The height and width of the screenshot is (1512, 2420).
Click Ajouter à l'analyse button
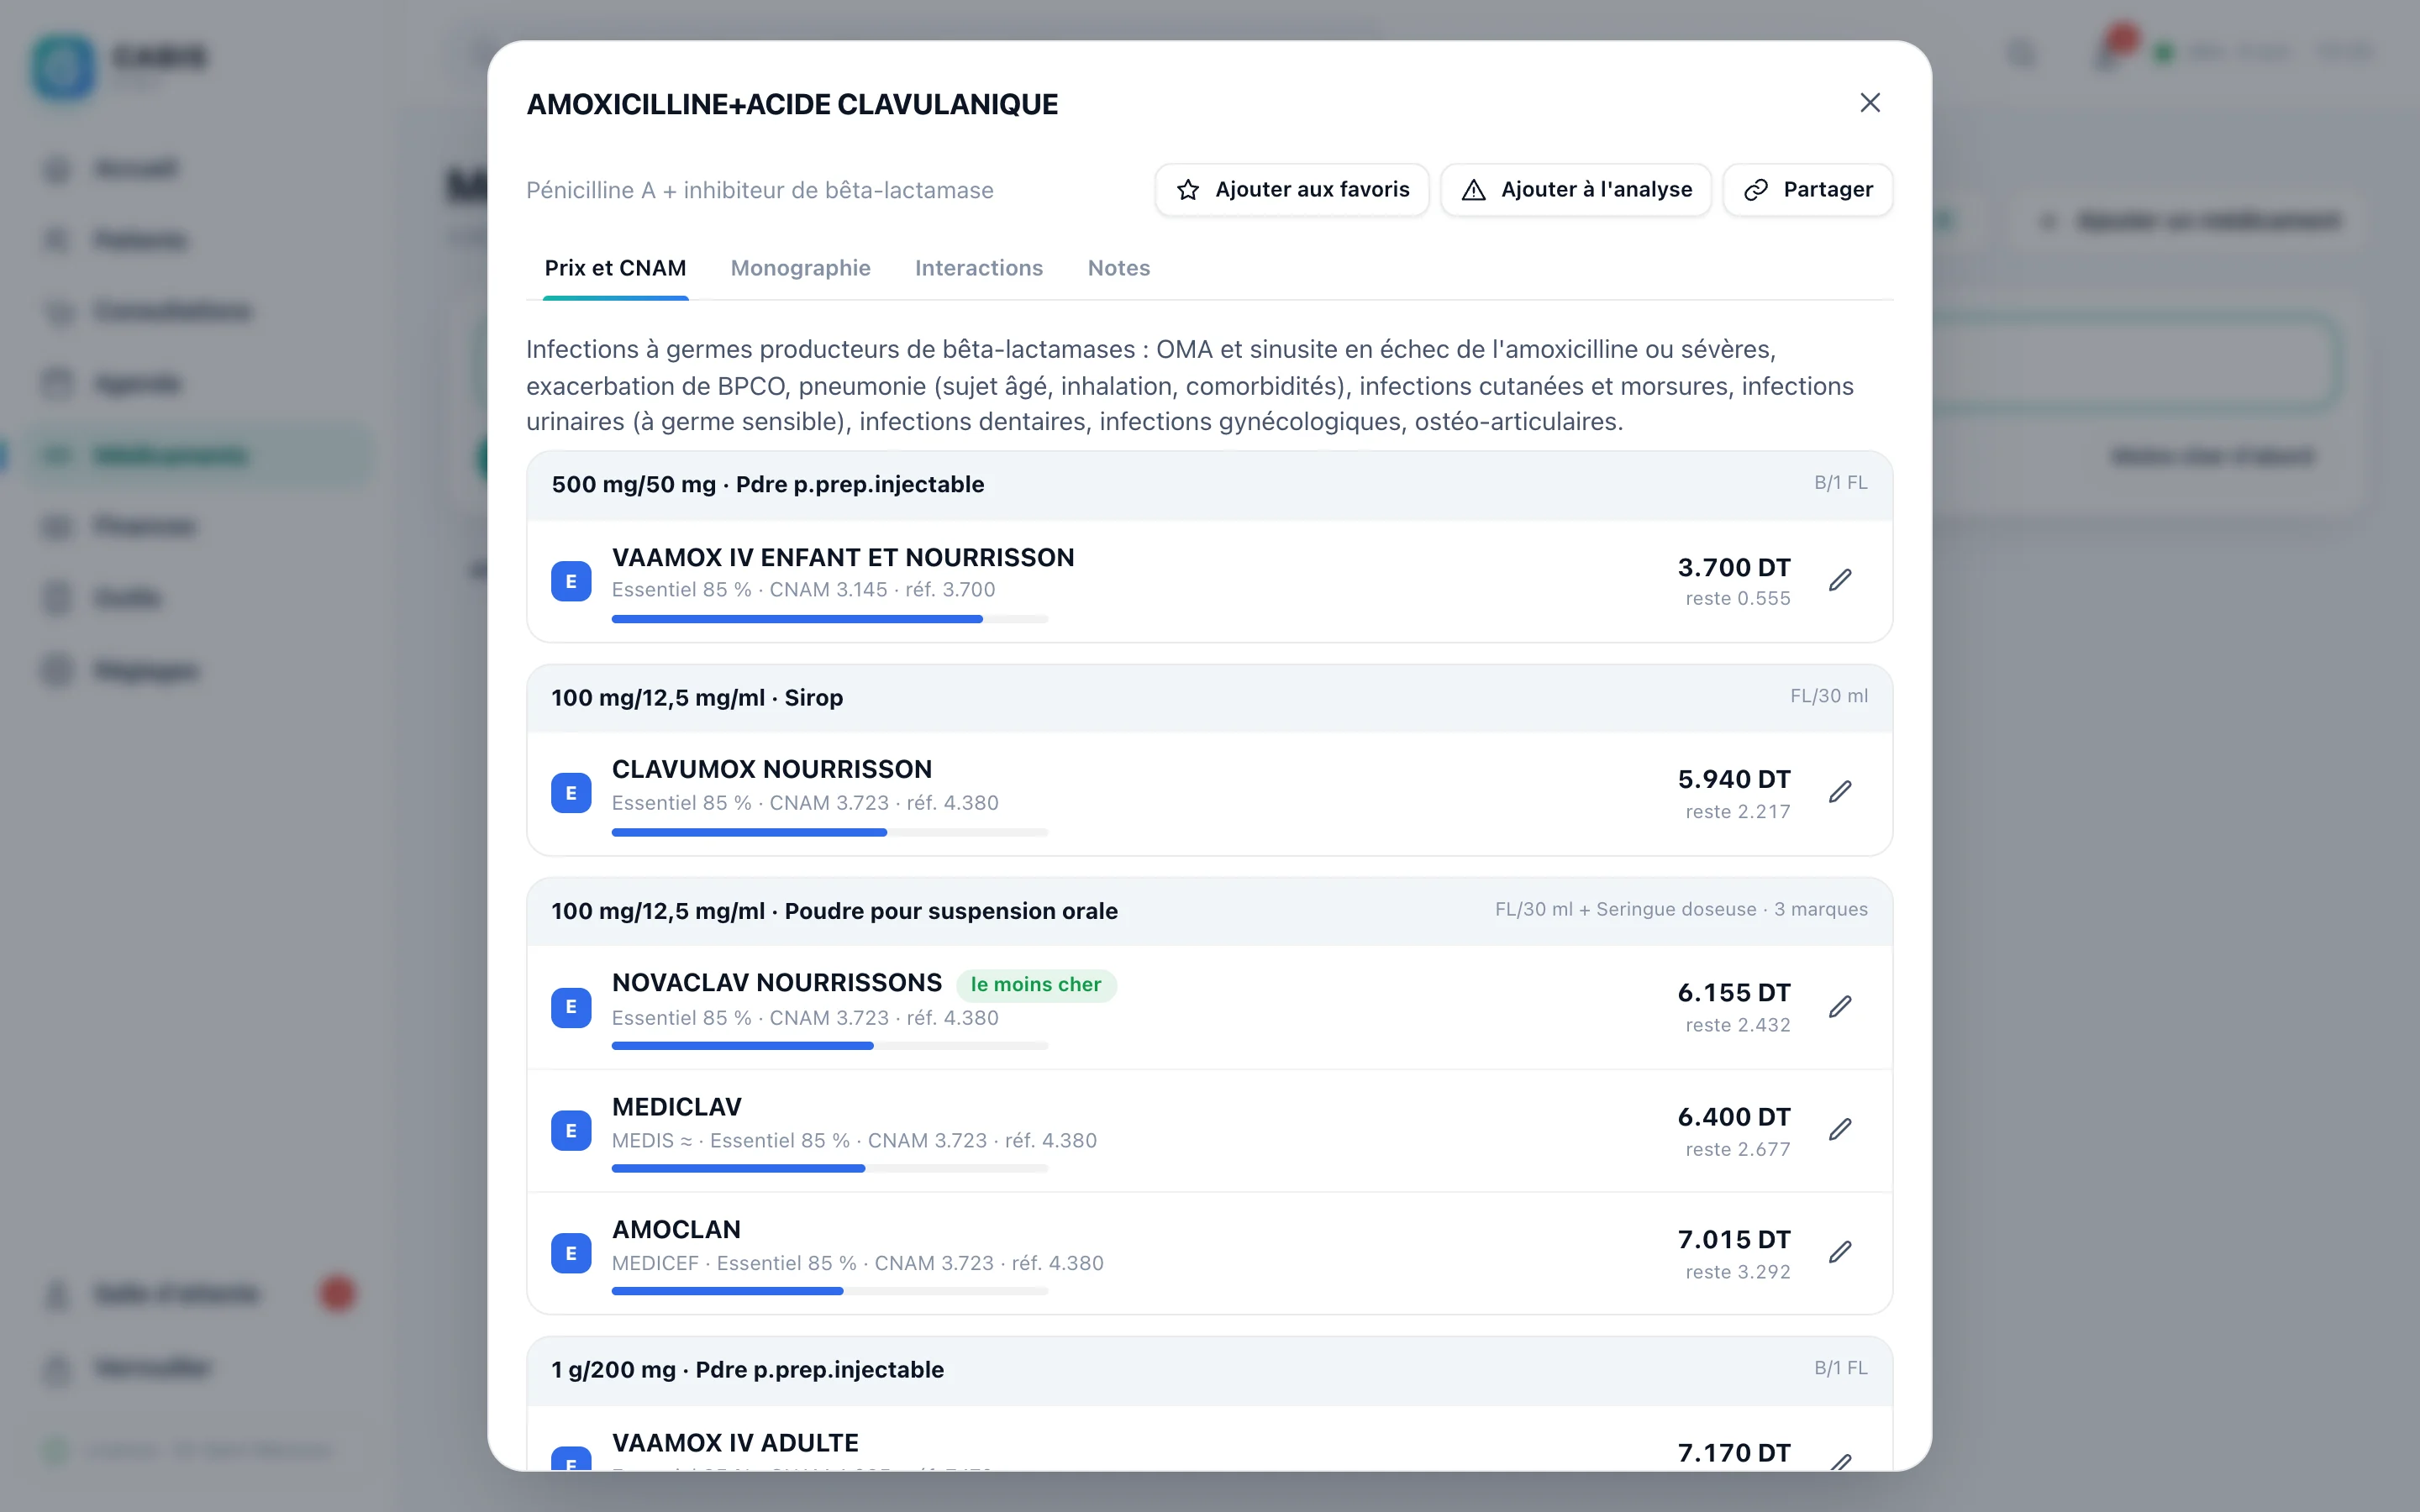pos(1575,190)
